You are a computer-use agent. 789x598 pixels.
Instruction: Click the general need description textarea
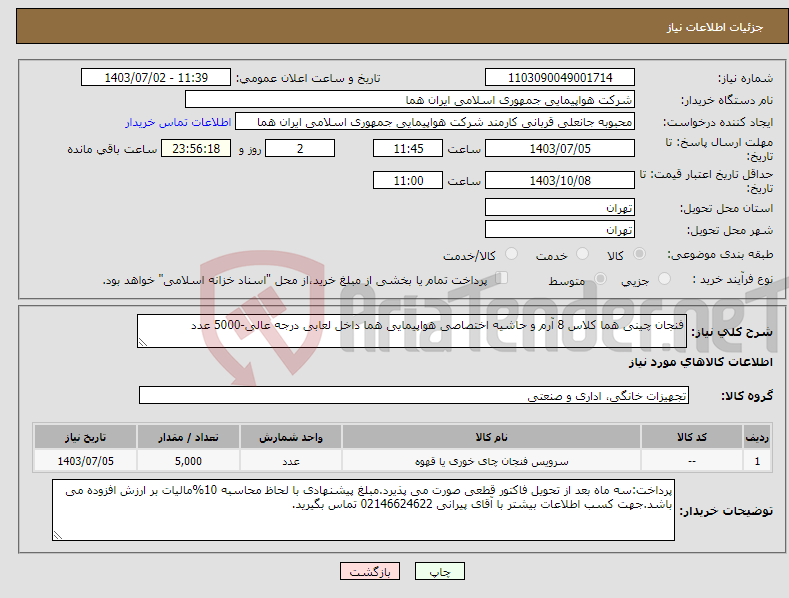pos(412,331)
